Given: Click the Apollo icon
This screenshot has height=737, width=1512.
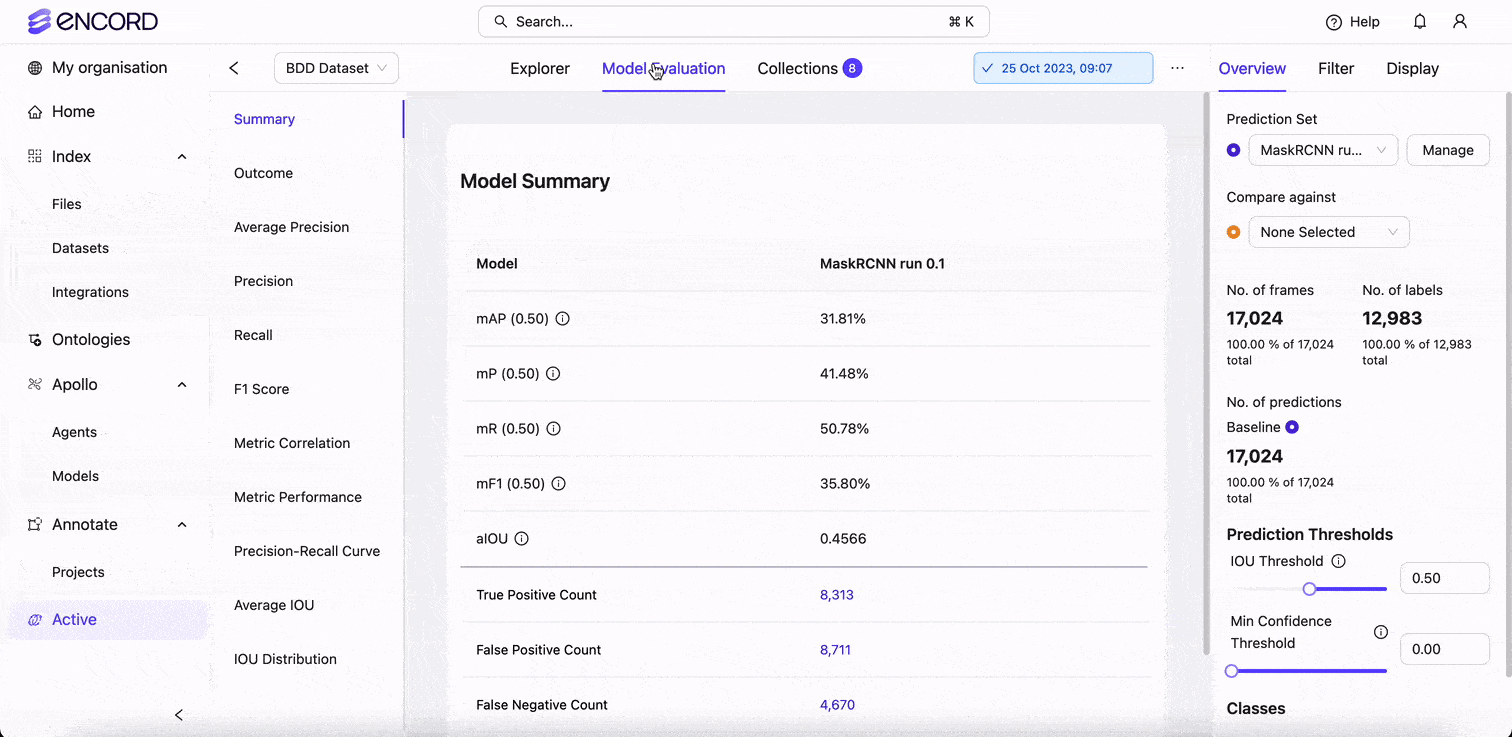Looking at the screenshot, I should pos(35,384).
